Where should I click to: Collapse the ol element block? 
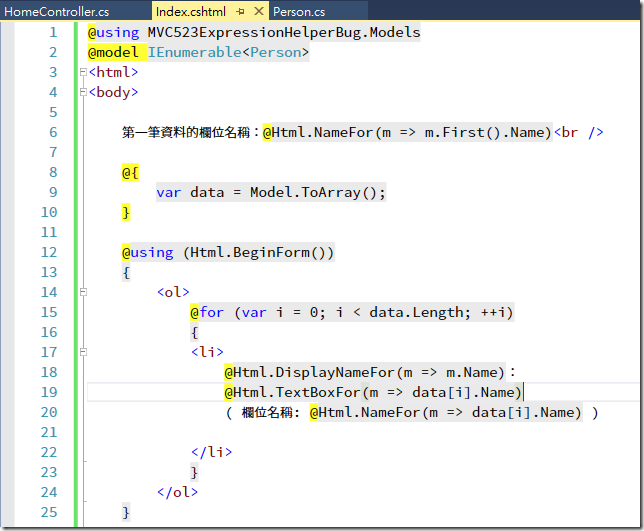point(83,292)
